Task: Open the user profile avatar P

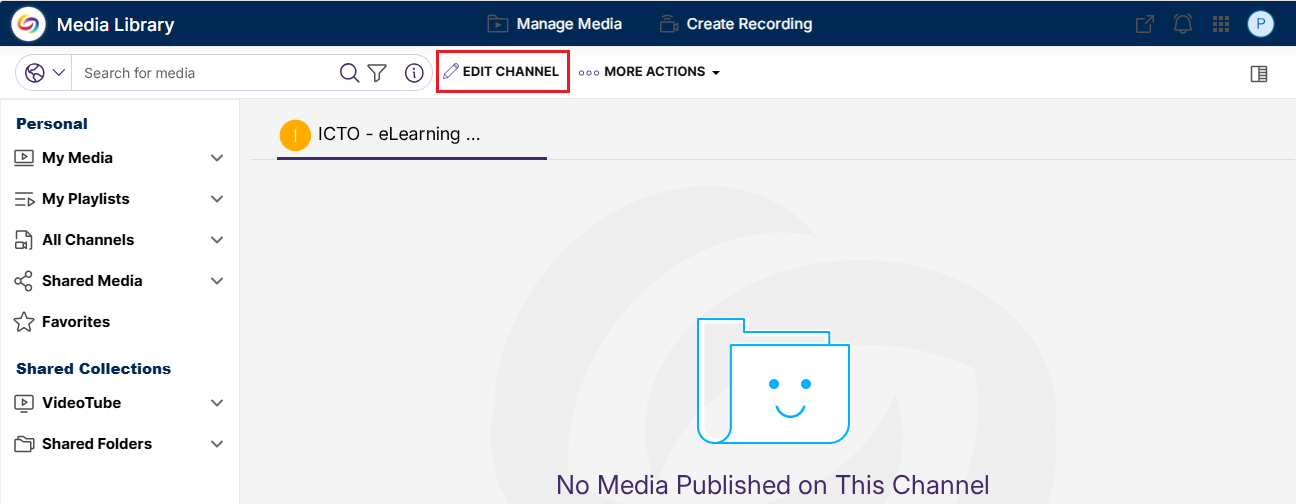Action: 1261,24
